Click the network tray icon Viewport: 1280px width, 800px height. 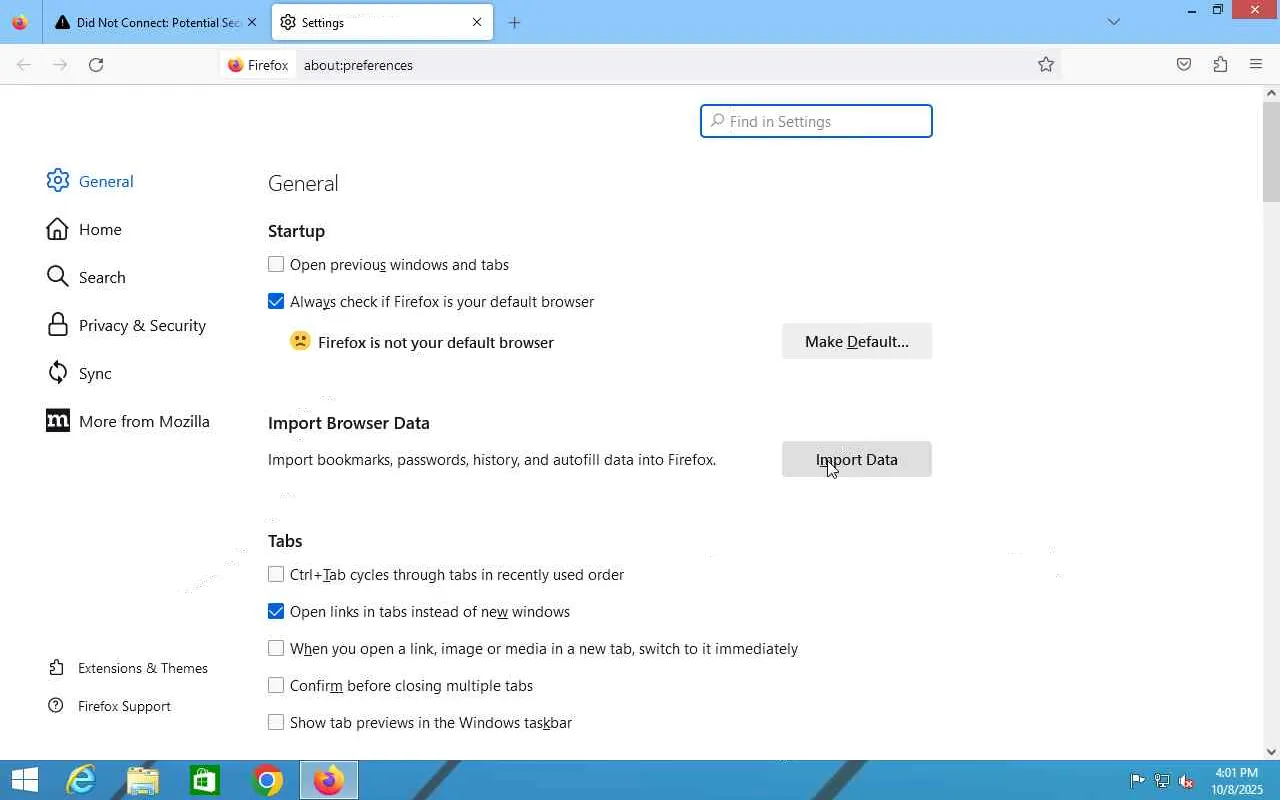point(1162,781)
